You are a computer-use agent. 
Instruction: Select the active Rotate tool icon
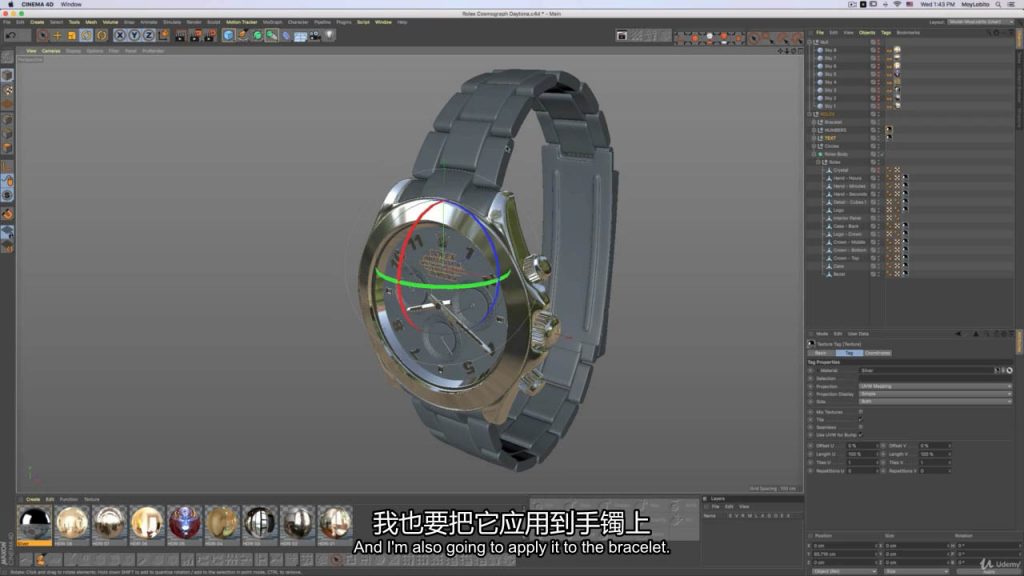click(86, 36)
